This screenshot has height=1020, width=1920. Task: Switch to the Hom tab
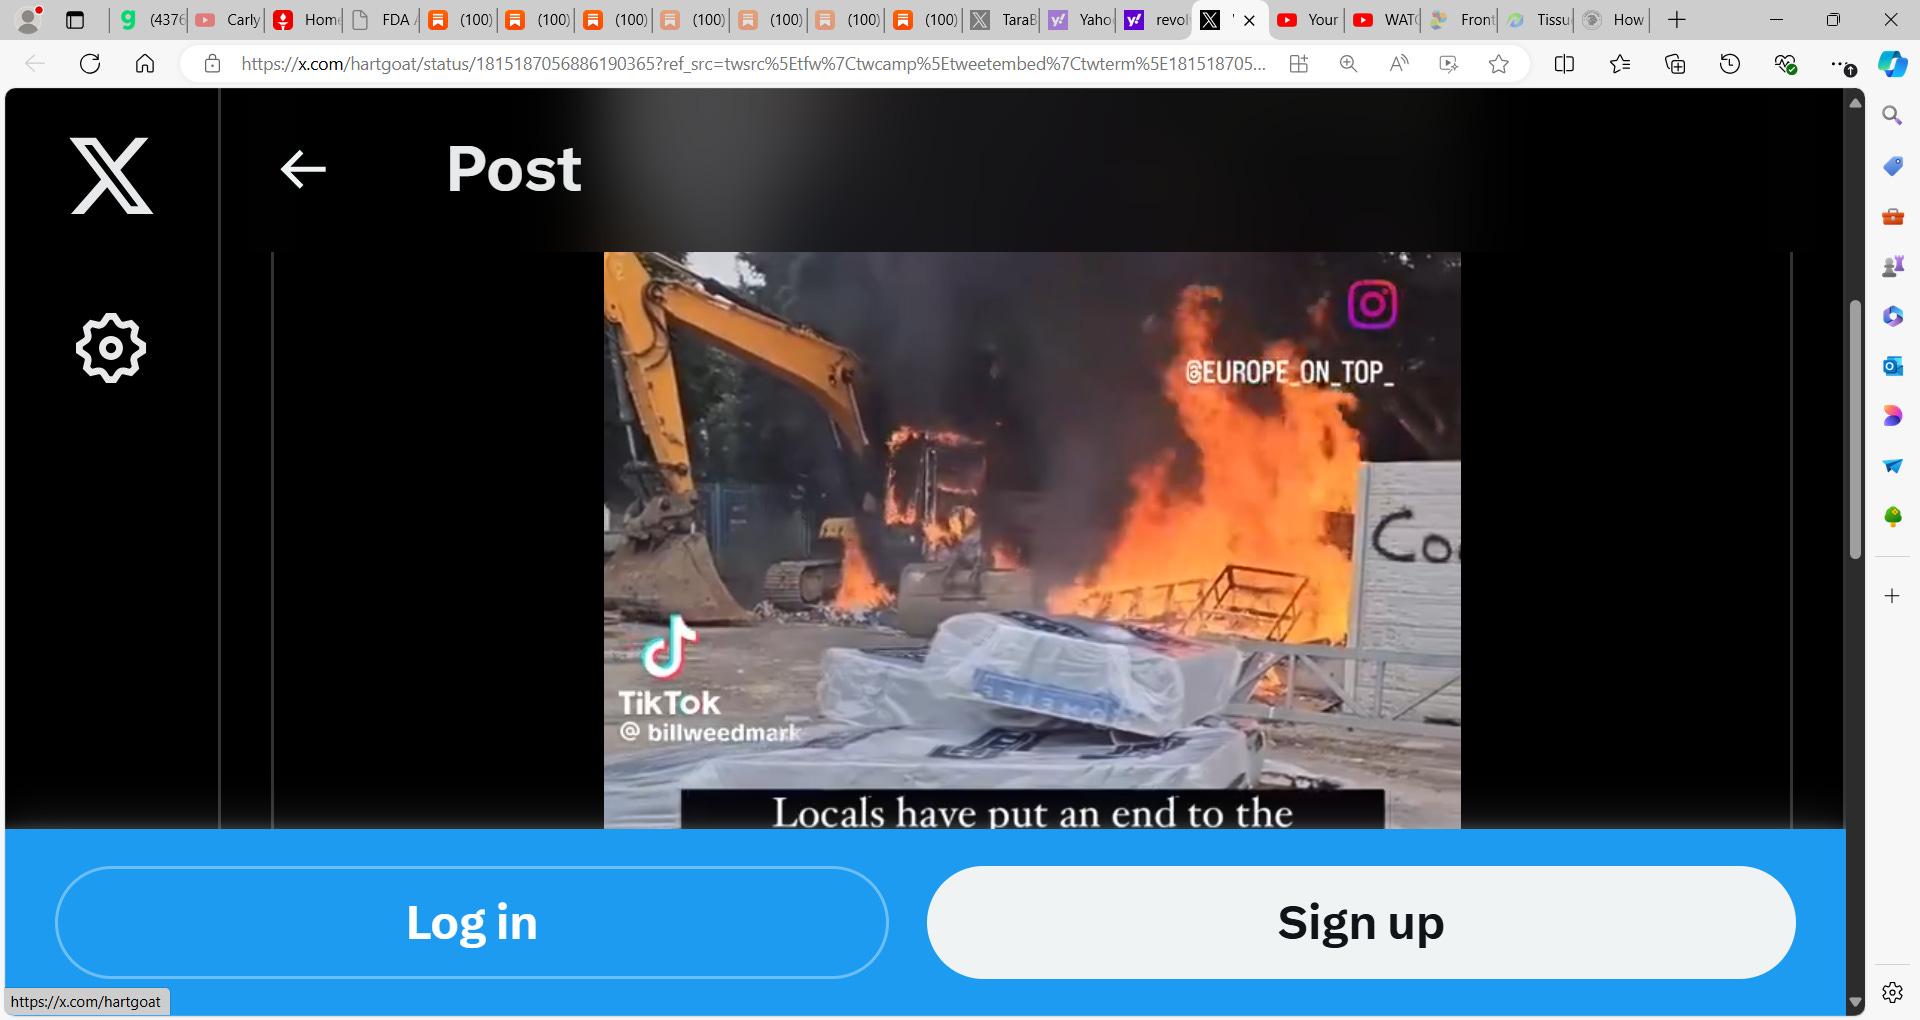click(x=306, y=19)
